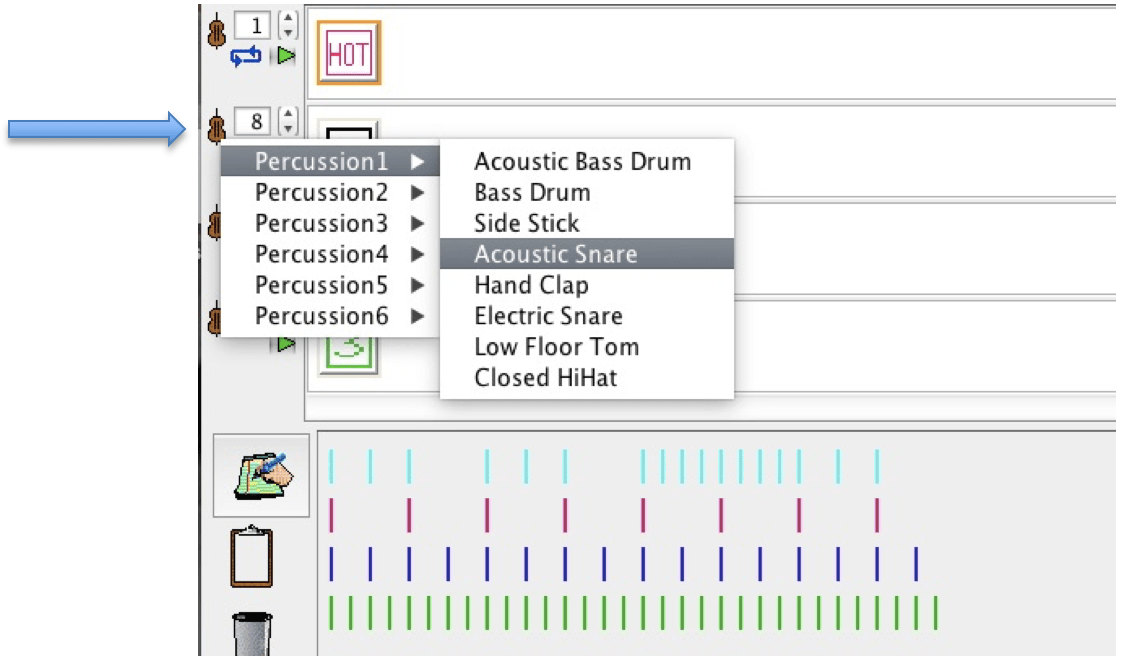
Task: Click the green rhythm pattern row
Action: (x=632, y=612)
